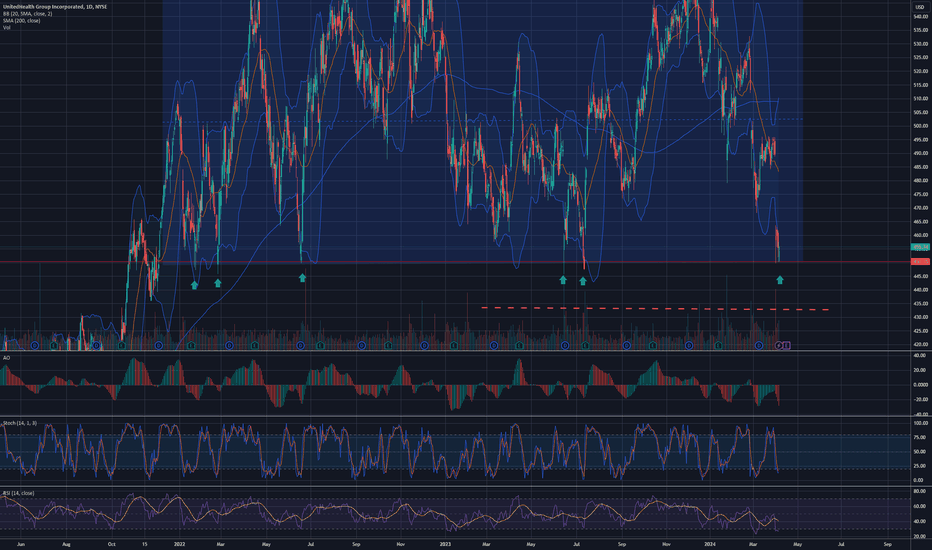
Task: Click the purple event marker beside lightning icon
Action: click(786, 345)
